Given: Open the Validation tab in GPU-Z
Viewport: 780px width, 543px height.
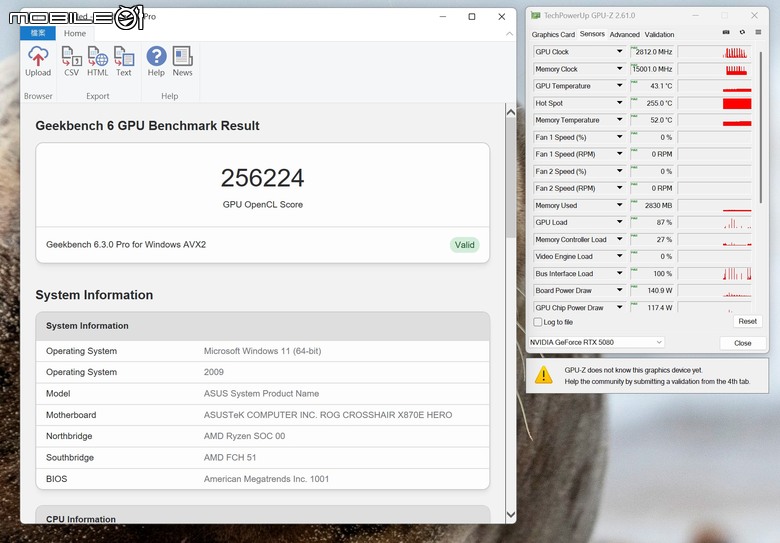Looking at the screenshot, I should 659,34.
